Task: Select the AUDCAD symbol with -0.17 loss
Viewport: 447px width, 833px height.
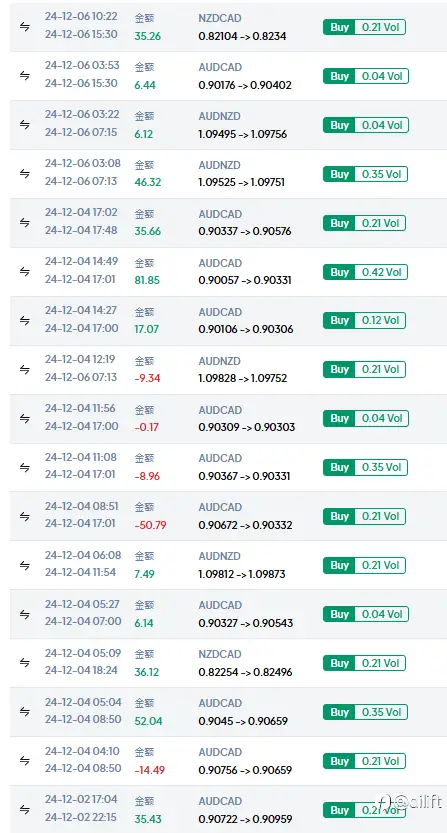Action: 220,410
